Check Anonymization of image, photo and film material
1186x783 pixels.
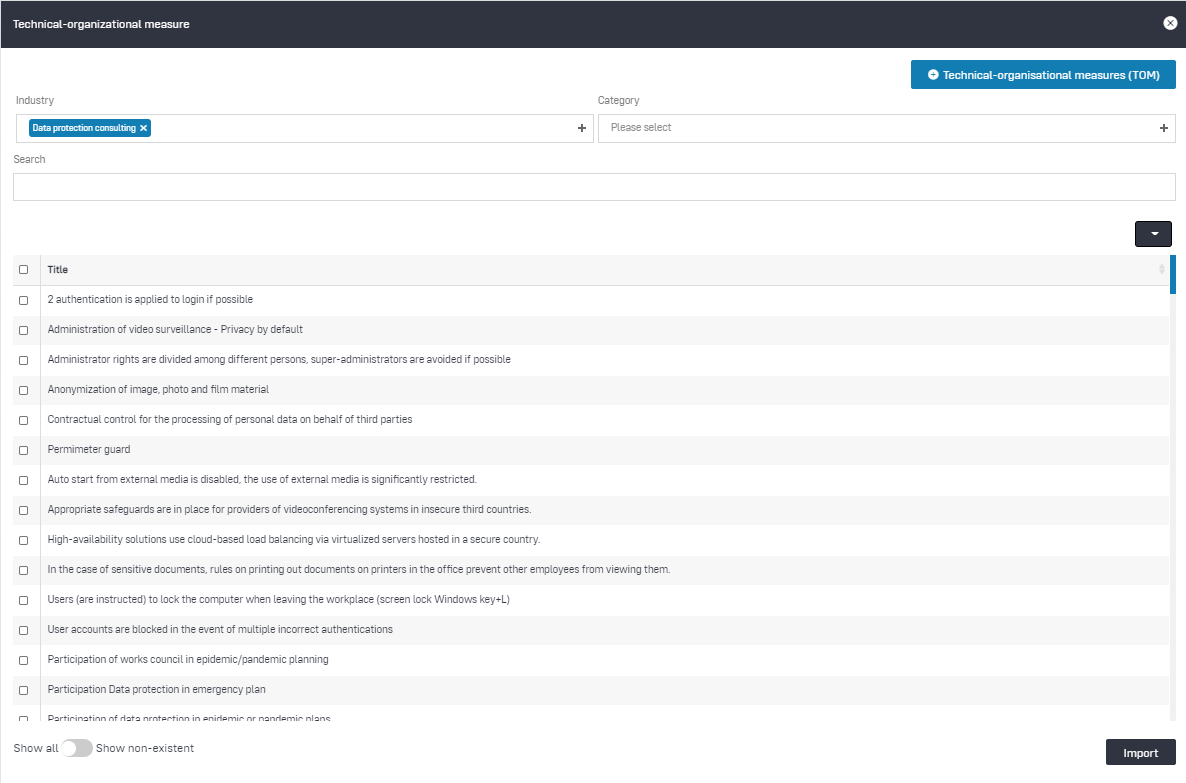click(24, 390)
